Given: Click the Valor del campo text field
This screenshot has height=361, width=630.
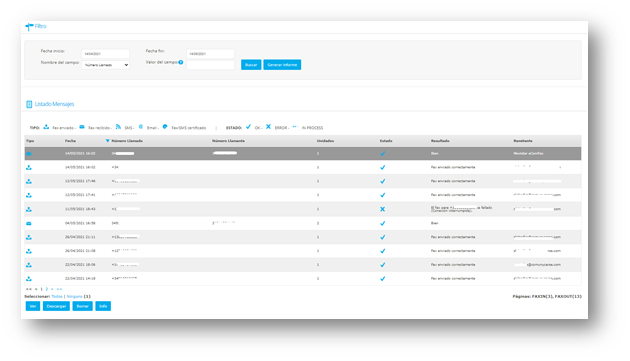Looking at the screenshot, I should (x=211, y=65).
